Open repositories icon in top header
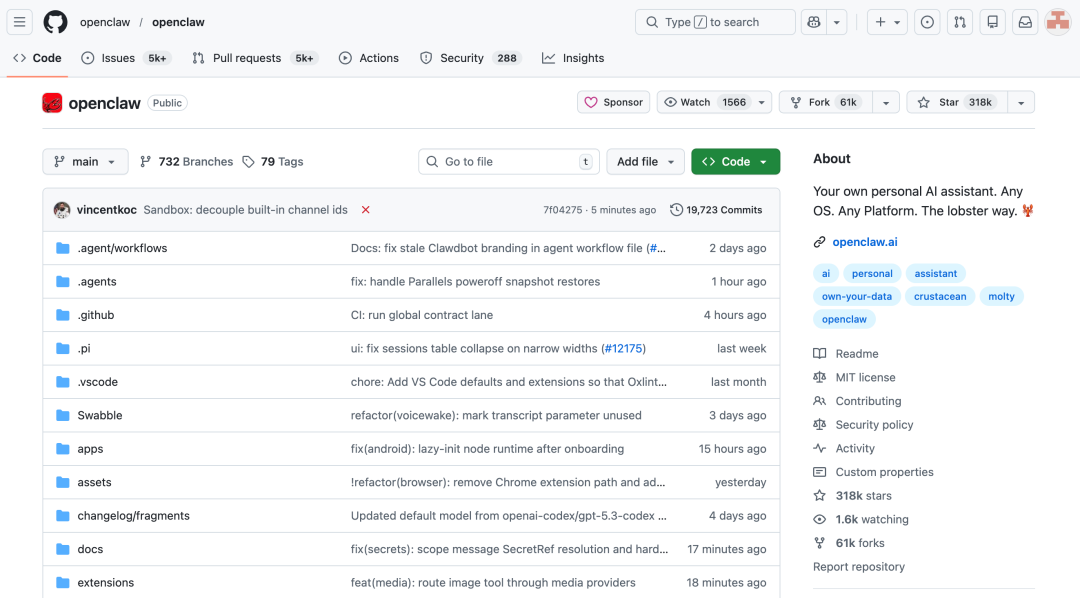 [x=993, y=22]
